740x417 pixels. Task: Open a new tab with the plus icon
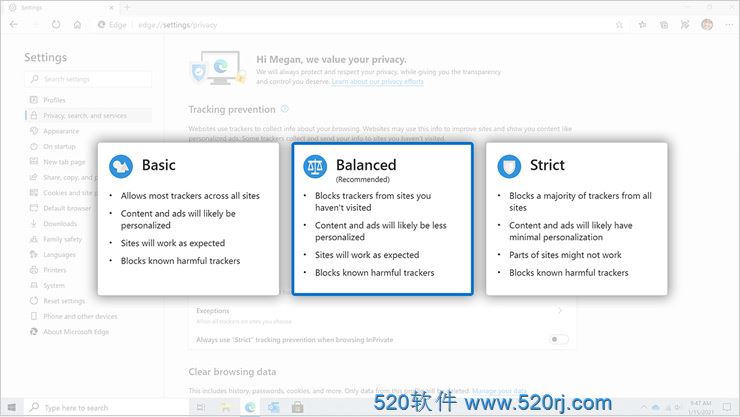tap(127, 8)
